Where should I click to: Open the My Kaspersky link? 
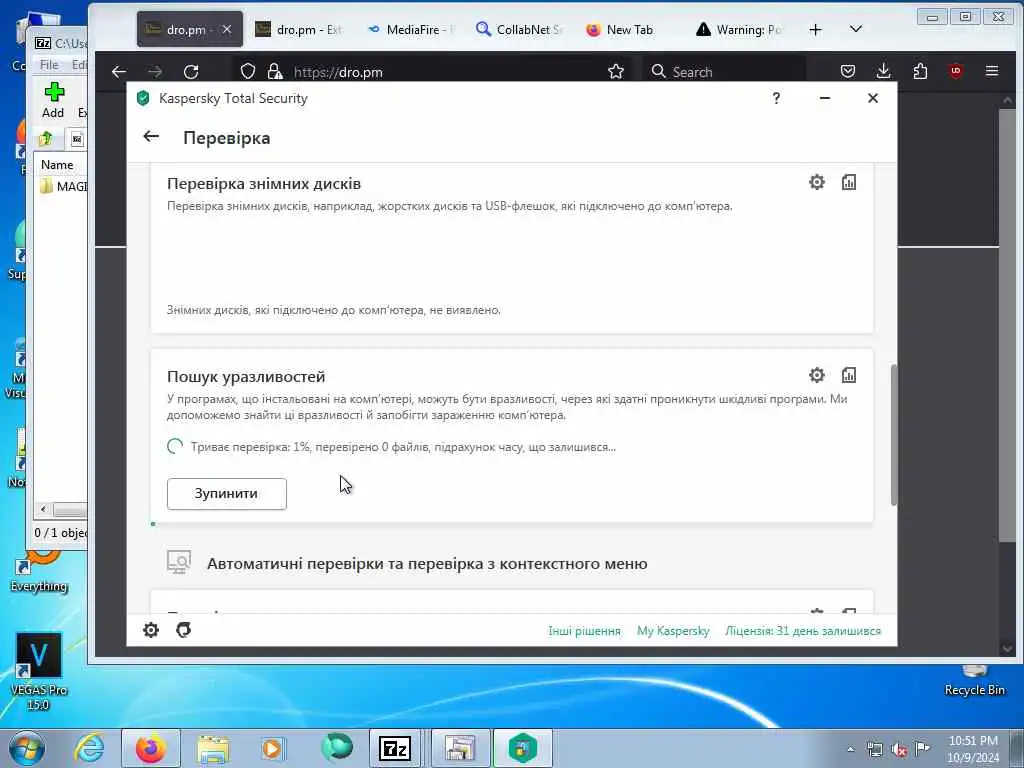pos(673,631)
